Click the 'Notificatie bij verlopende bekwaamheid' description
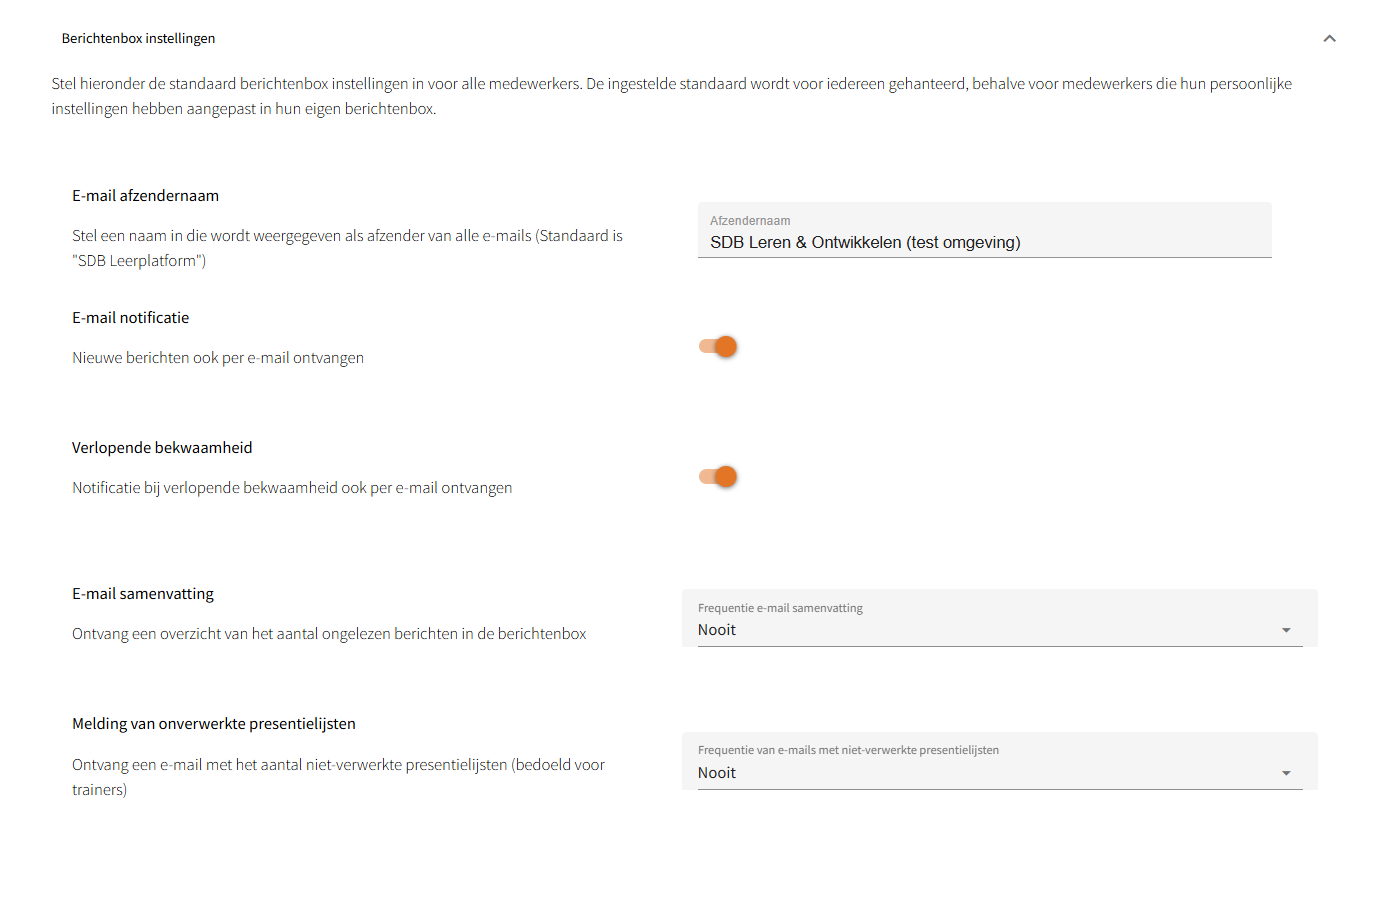The width and height of the screenshot is (1395, 901). [x=292, y=488]
